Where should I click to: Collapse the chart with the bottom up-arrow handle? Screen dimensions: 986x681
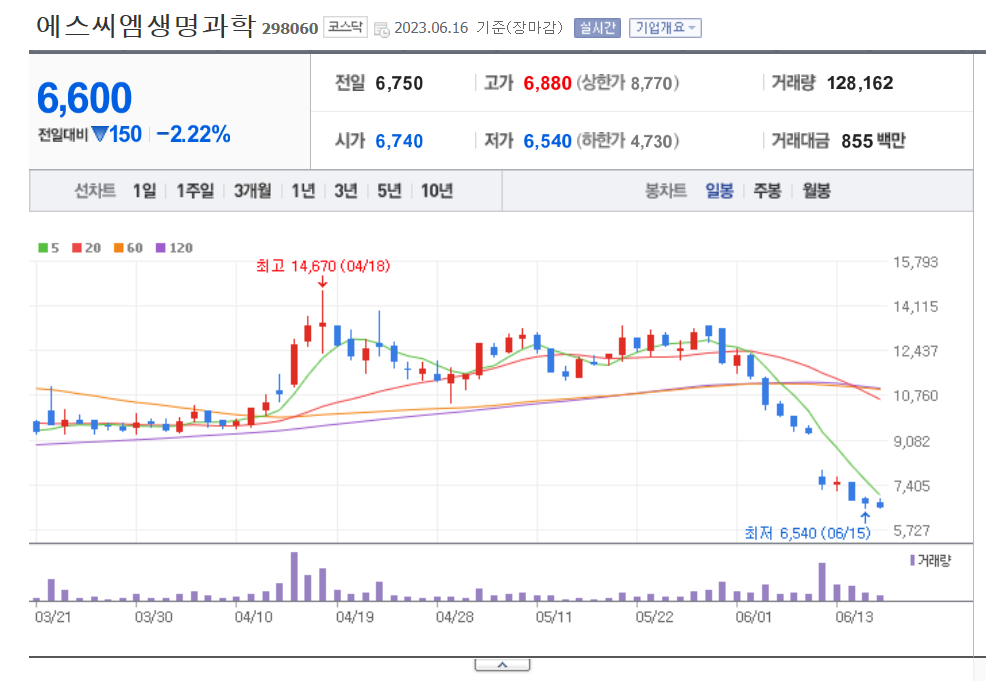pos(502,665)
